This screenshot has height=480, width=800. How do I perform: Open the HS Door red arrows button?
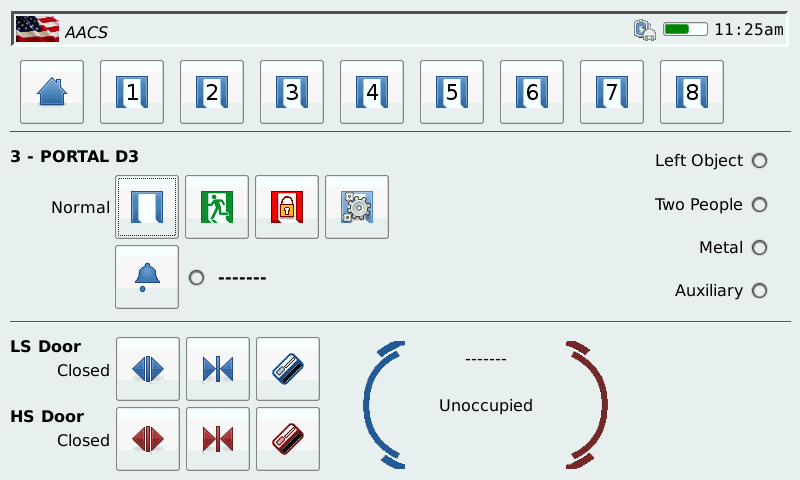click(x=148, y=439)
